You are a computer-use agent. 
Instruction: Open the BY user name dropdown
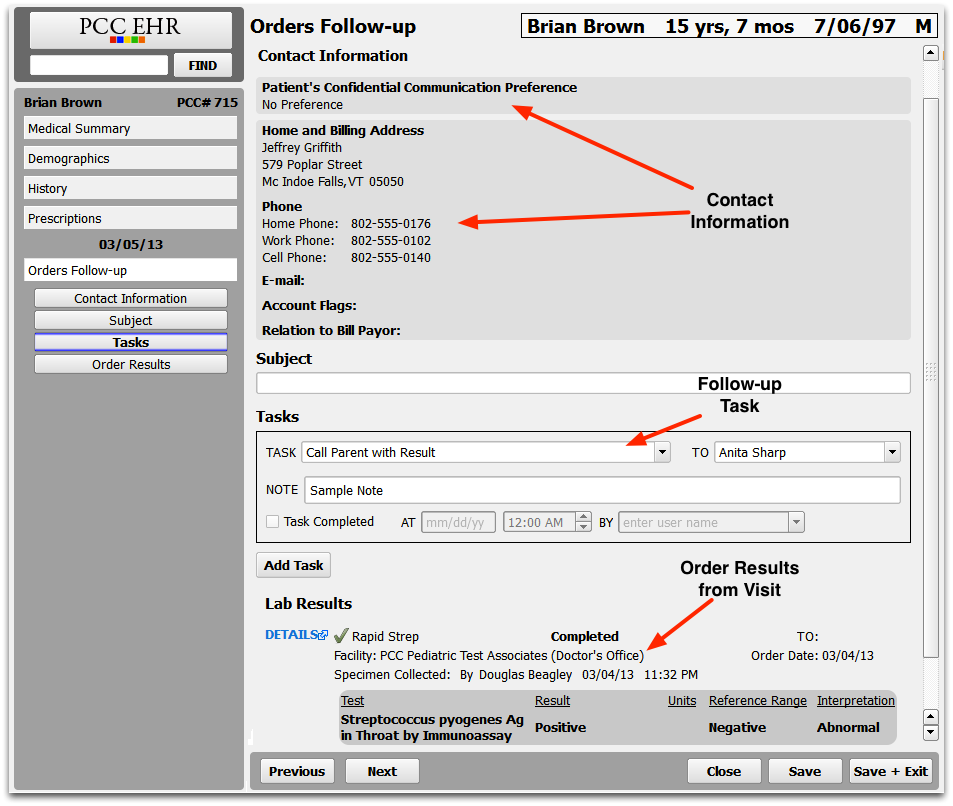click(x=796, y=522)
